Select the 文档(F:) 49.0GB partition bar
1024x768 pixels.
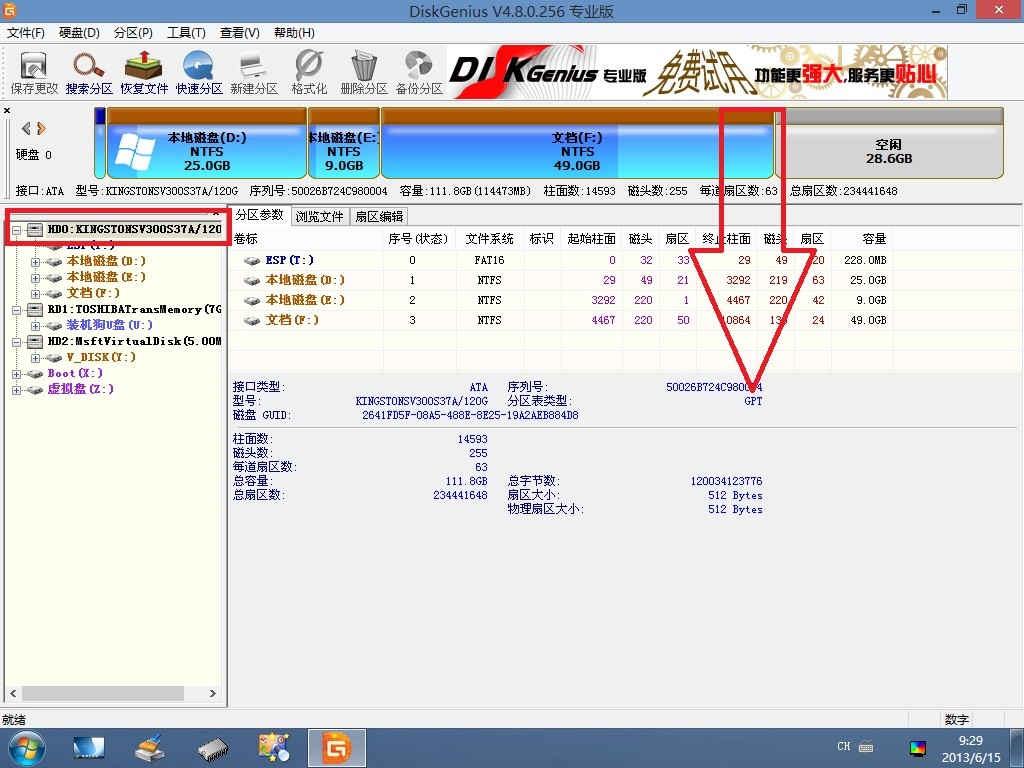coord(577,151)
